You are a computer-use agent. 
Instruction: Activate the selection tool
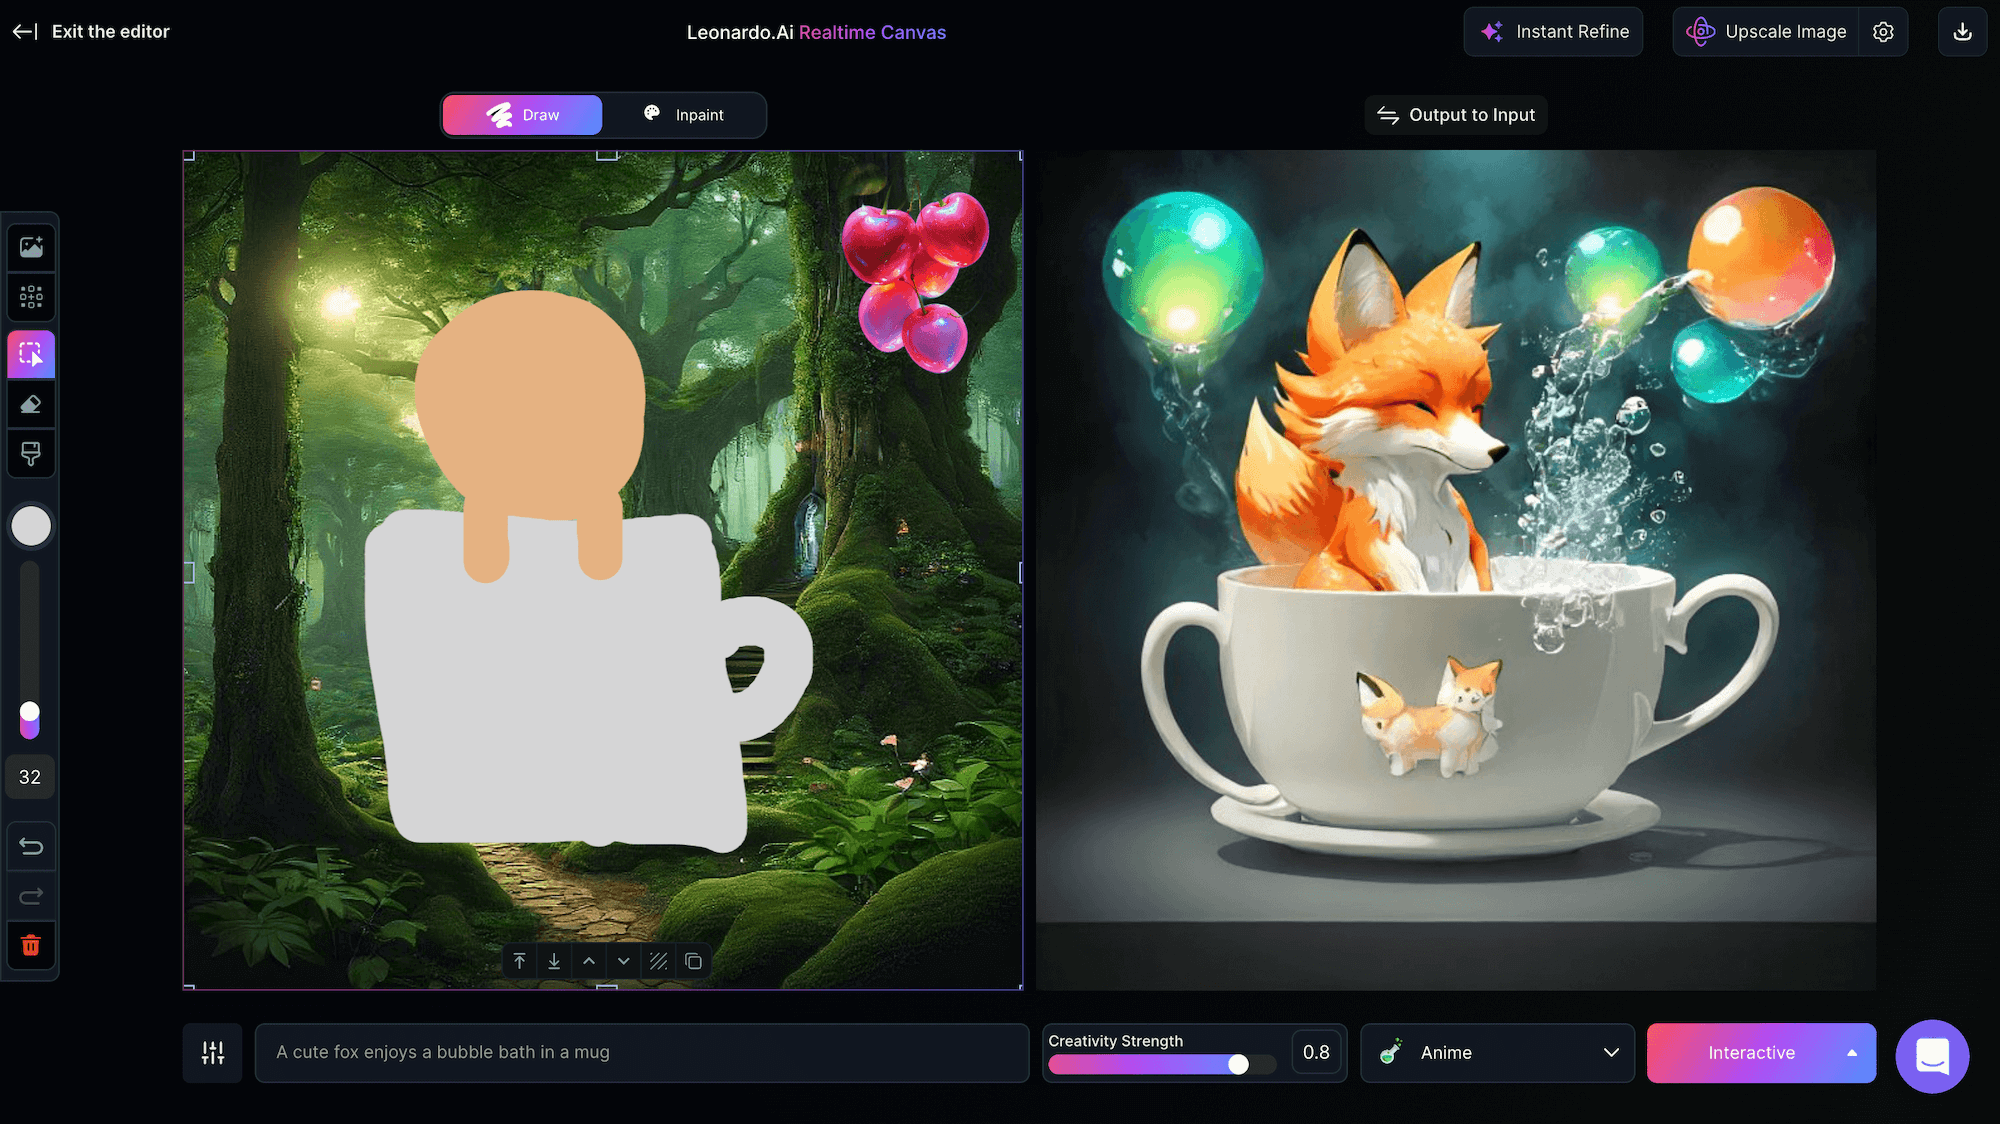click(31, 354)
